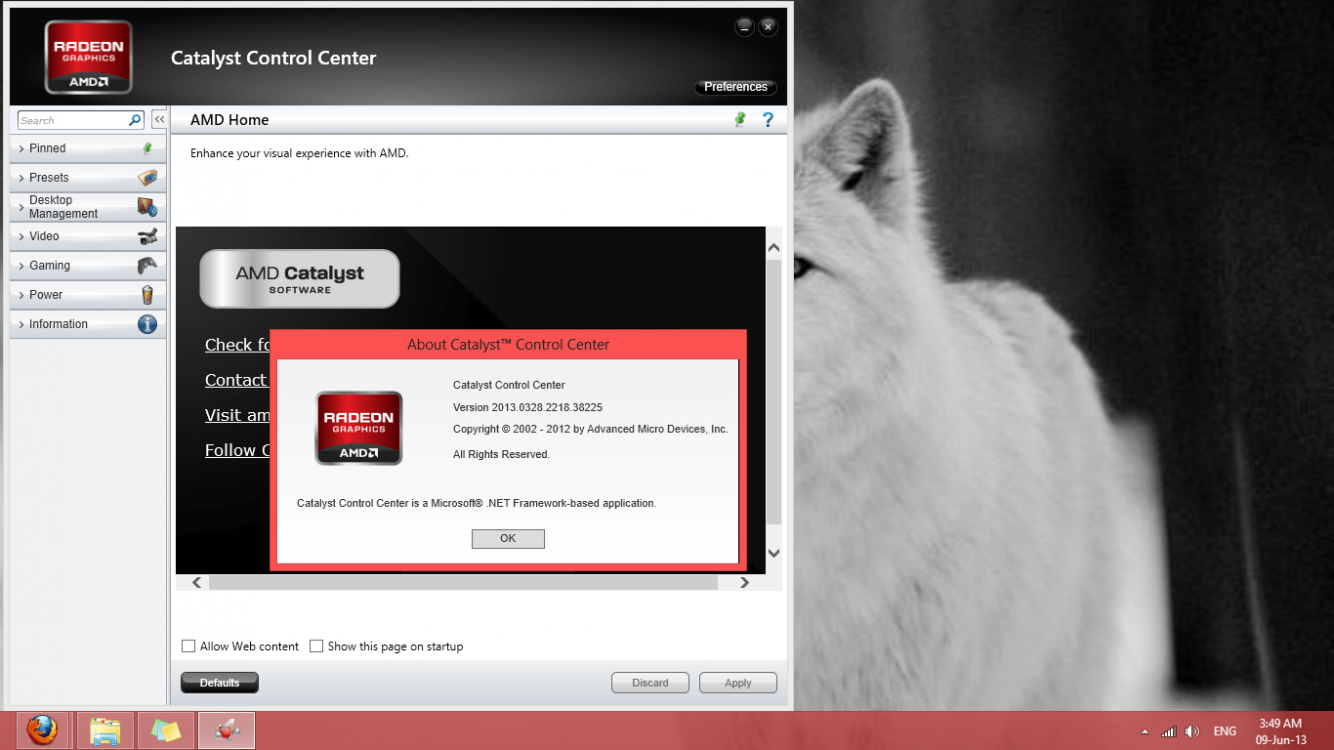Image resolution: width=1334 pixels, height=750 pixels.
Task: Expand the Presets category
Action: (x=88, y=177)
